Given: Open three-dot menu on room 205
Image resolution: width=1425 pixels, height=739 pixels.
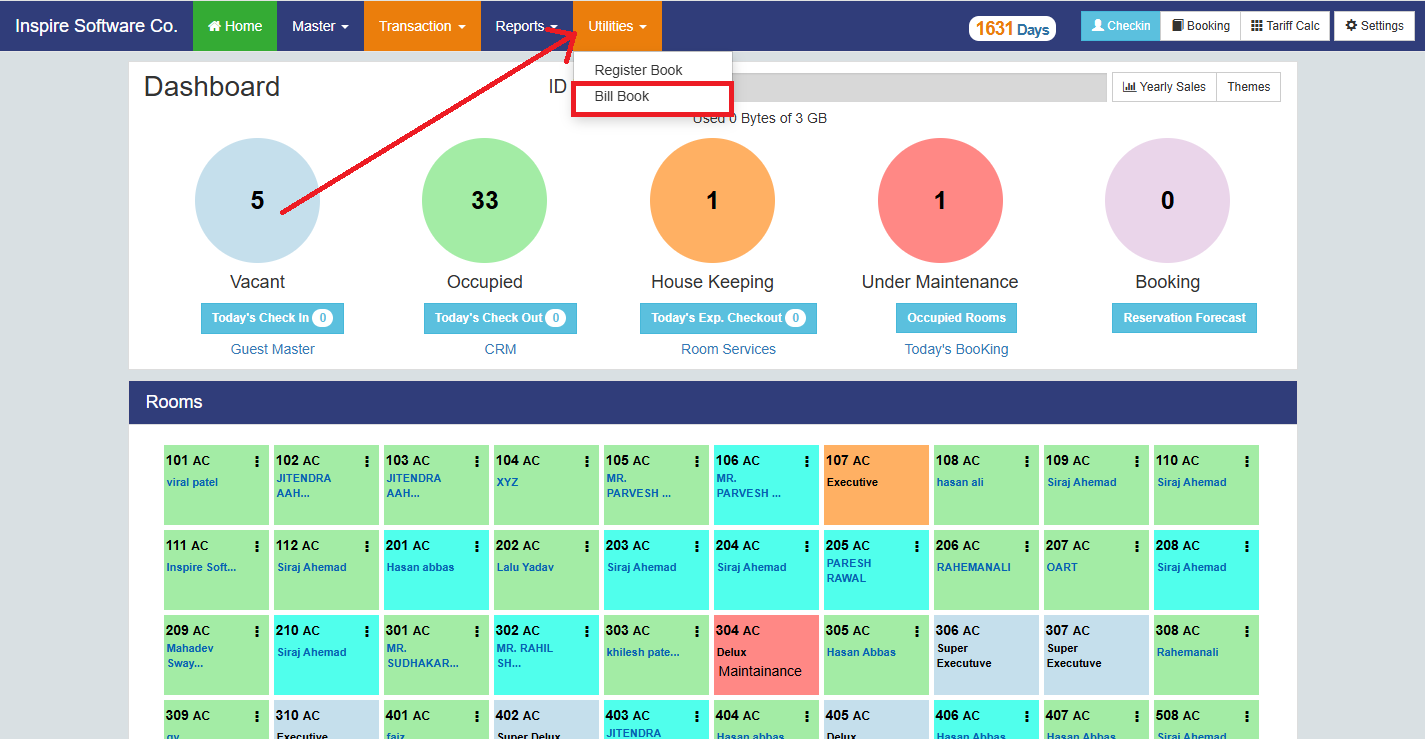Looking at the screenshot, I should click(x=917, y=546).
